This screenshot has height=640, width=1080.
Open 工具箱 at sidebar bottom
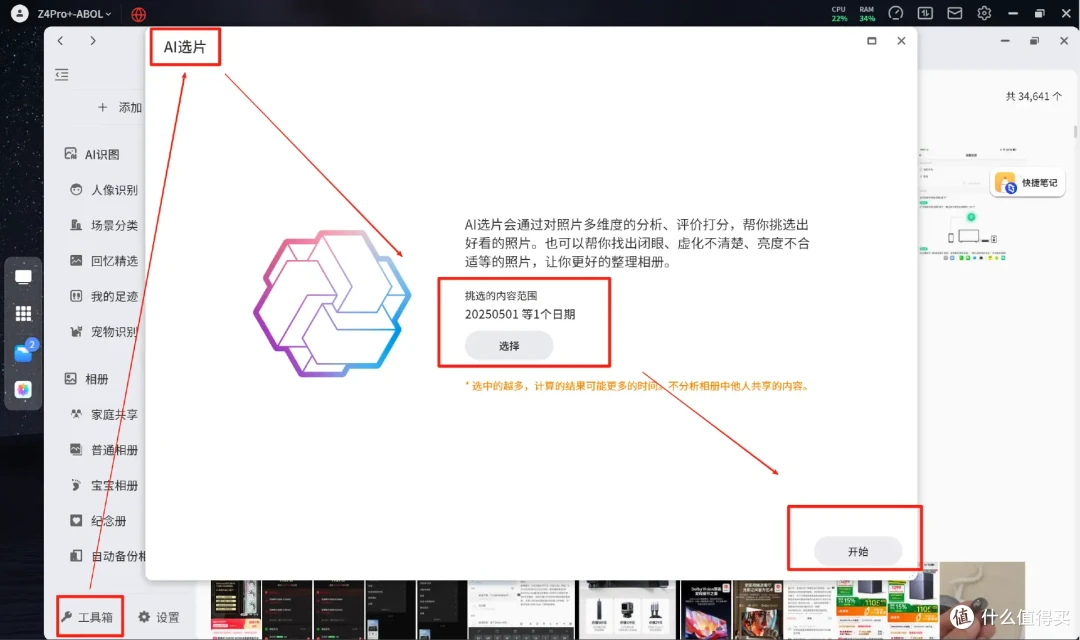pyautogui.click(x=87, y=617)
